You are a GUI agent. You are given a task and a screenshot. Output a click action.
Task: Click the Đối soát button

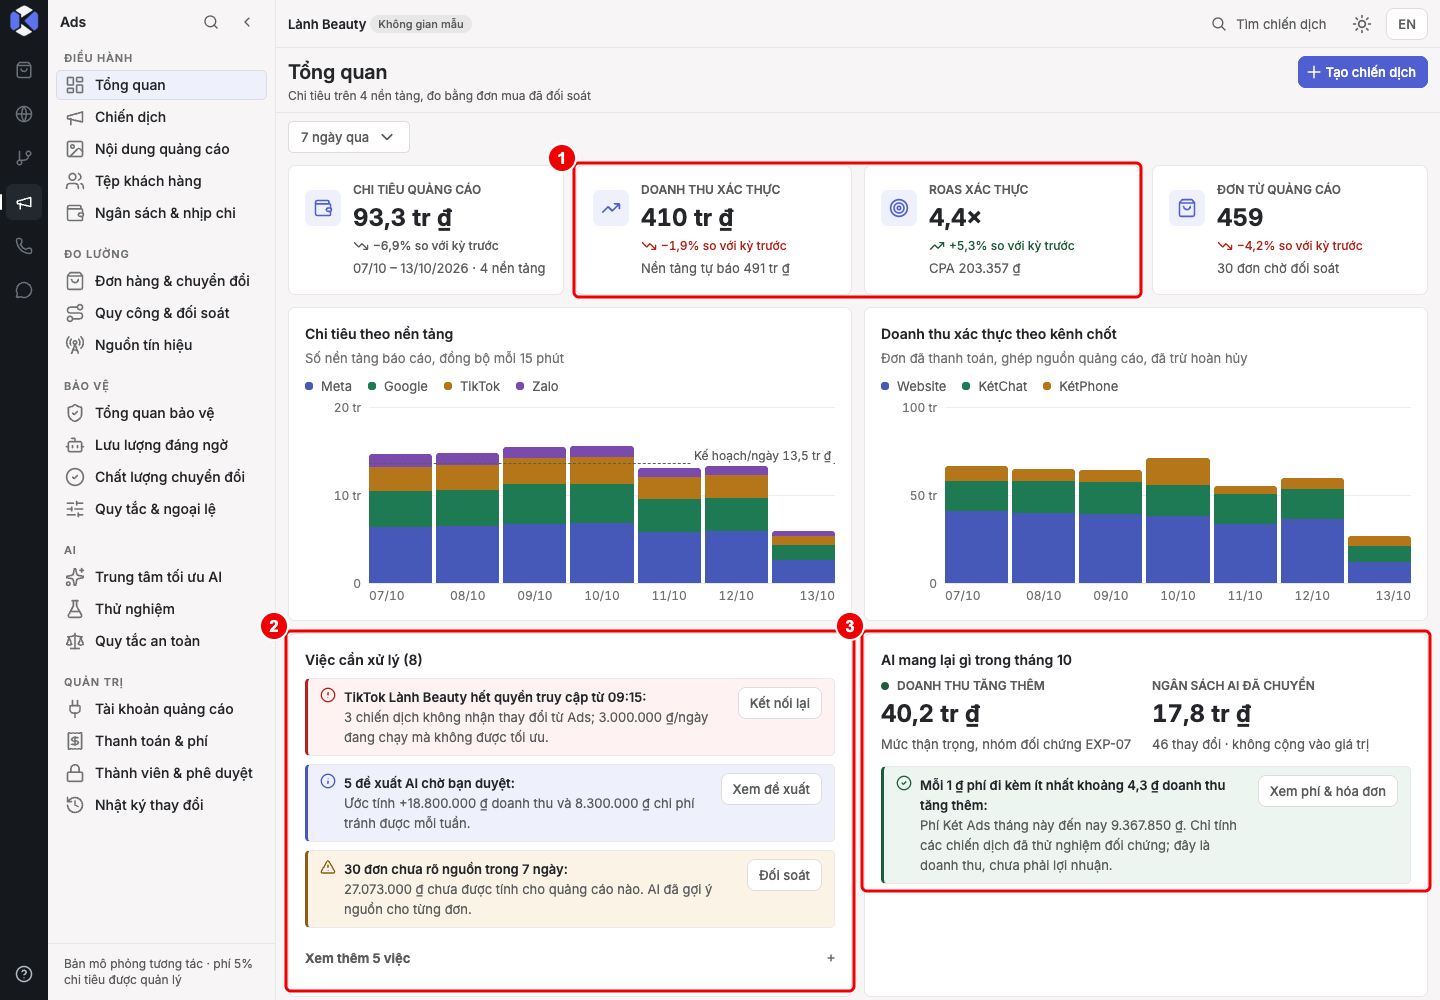coord(784,875)
